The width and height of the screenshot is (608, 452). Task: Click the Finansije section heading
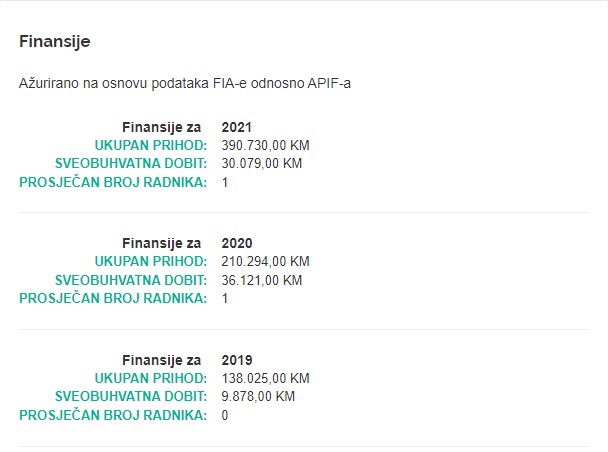coord(55,41)
